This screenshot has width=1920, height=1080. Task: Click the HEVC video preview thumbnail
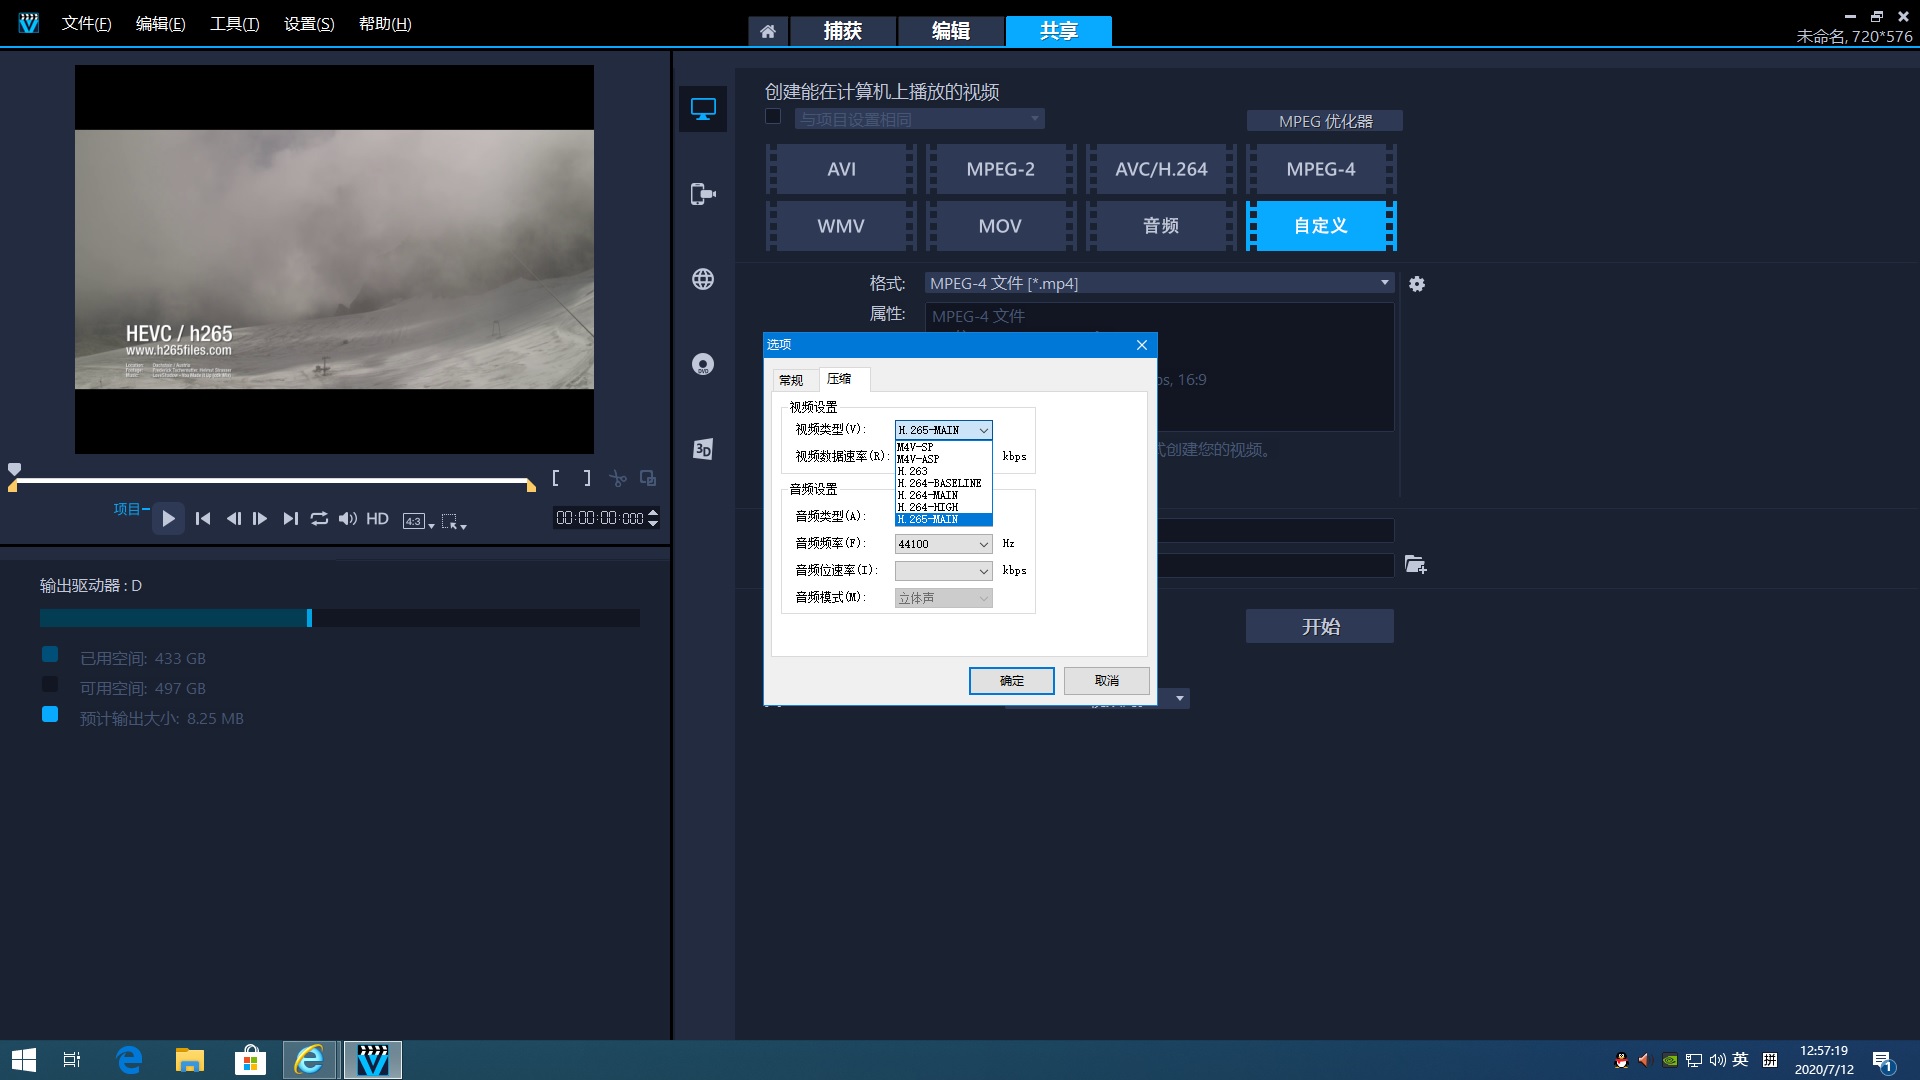point(334,259)
